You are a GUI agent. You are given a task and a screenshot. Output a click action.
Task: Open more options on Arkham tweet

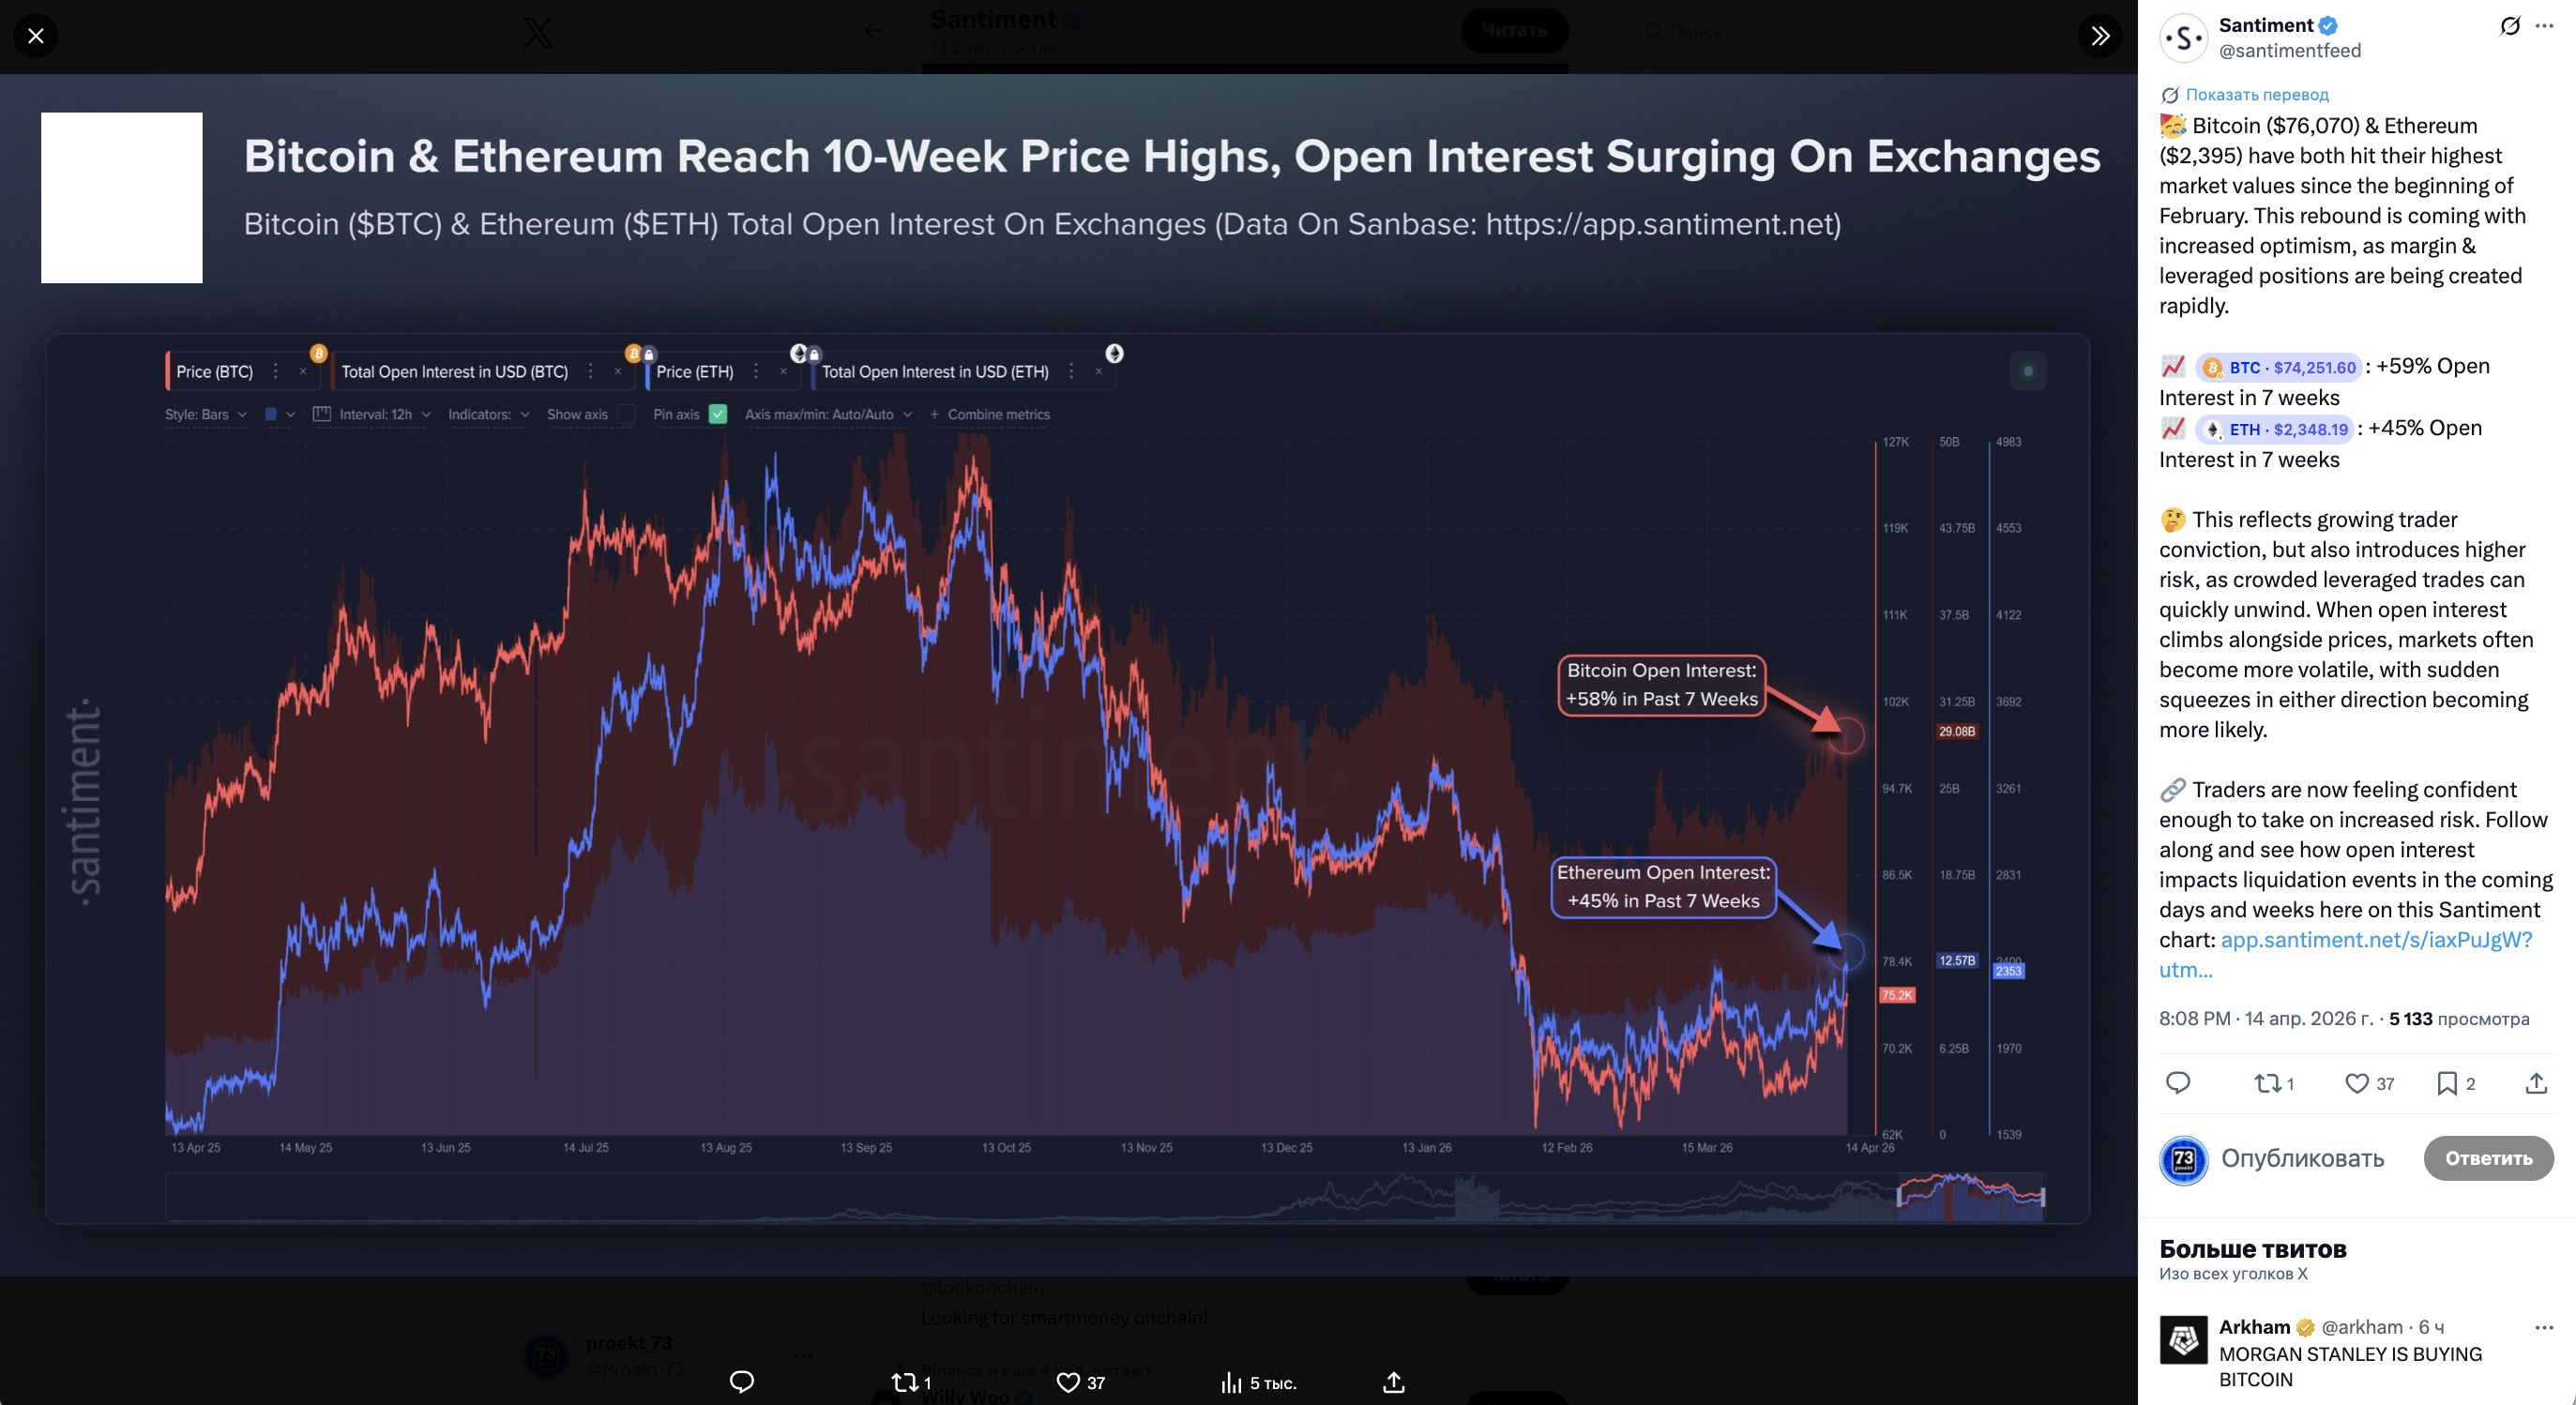(2544, 1327)
